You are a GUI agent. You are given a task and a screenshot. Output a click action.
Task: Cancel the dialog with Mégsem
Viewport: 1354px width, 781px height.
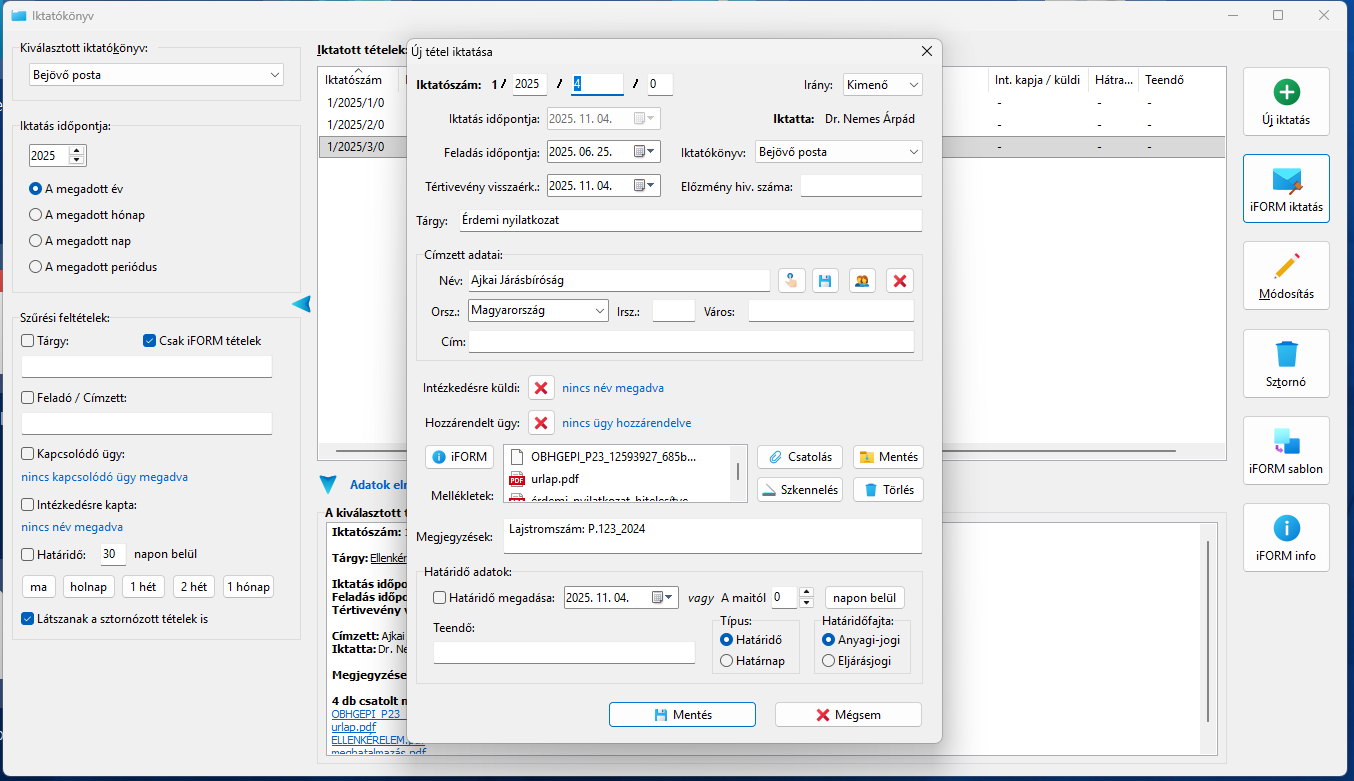point(848,715)
